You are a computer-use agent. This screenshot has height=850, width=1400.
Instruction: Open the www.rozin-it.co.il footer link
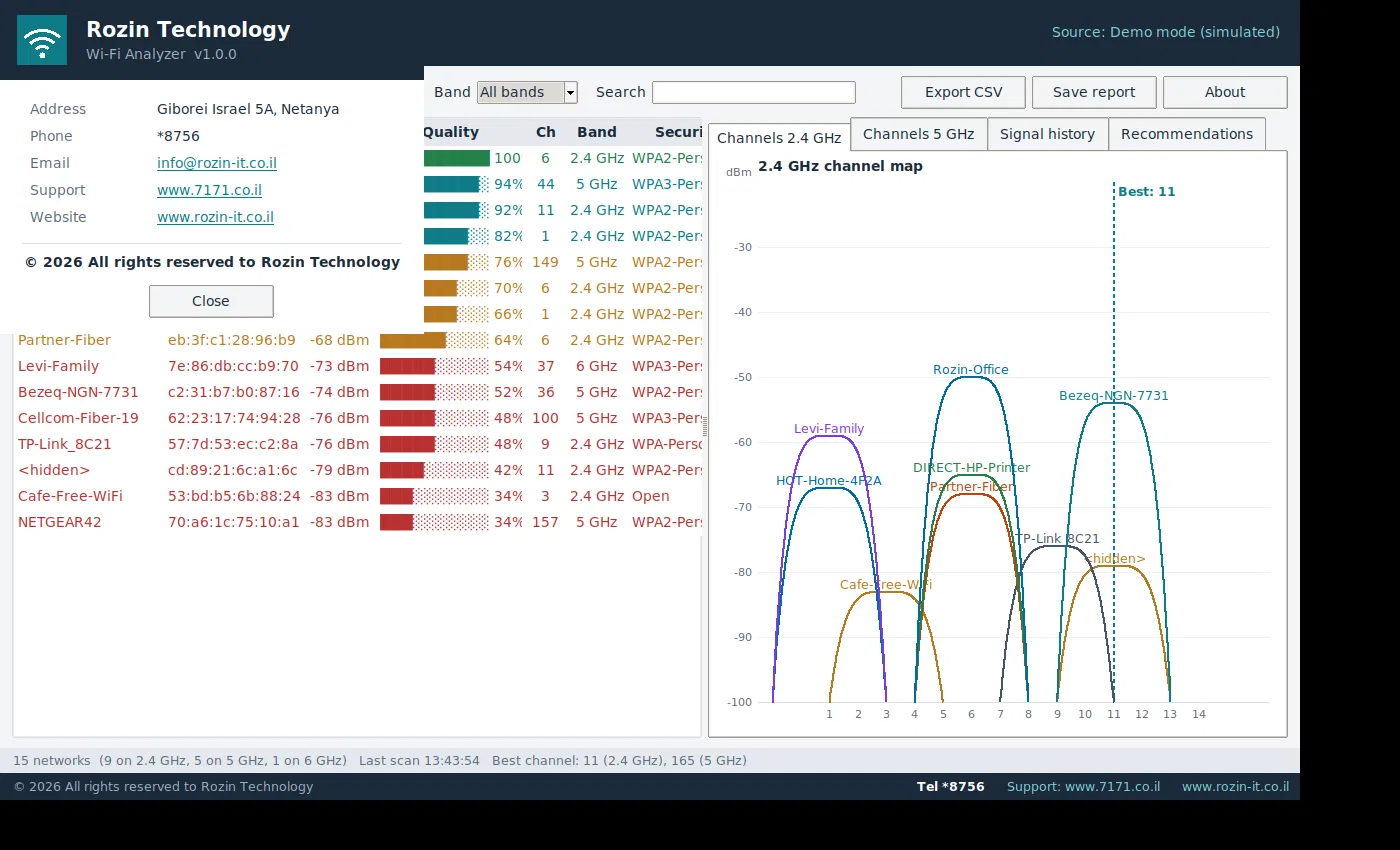coord(1235,787)
